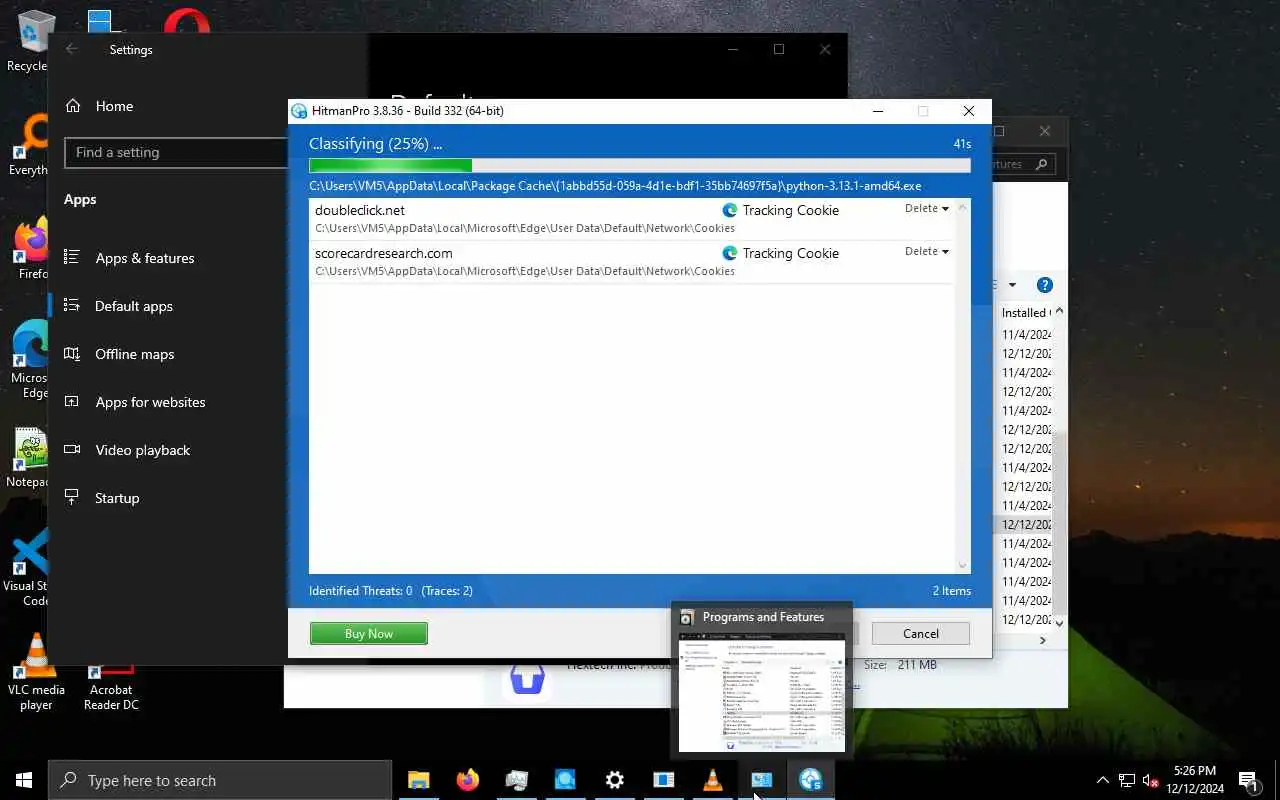Open the notification center icon

pos(1248,780)
